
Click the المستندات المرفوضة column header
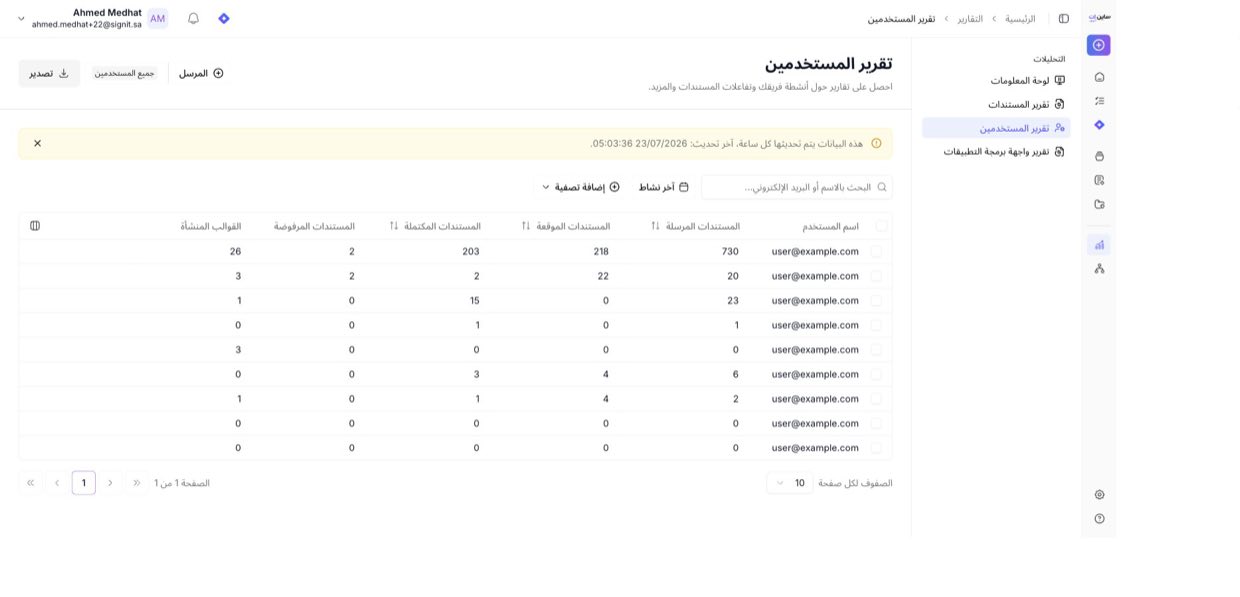(x=314, y=226)
